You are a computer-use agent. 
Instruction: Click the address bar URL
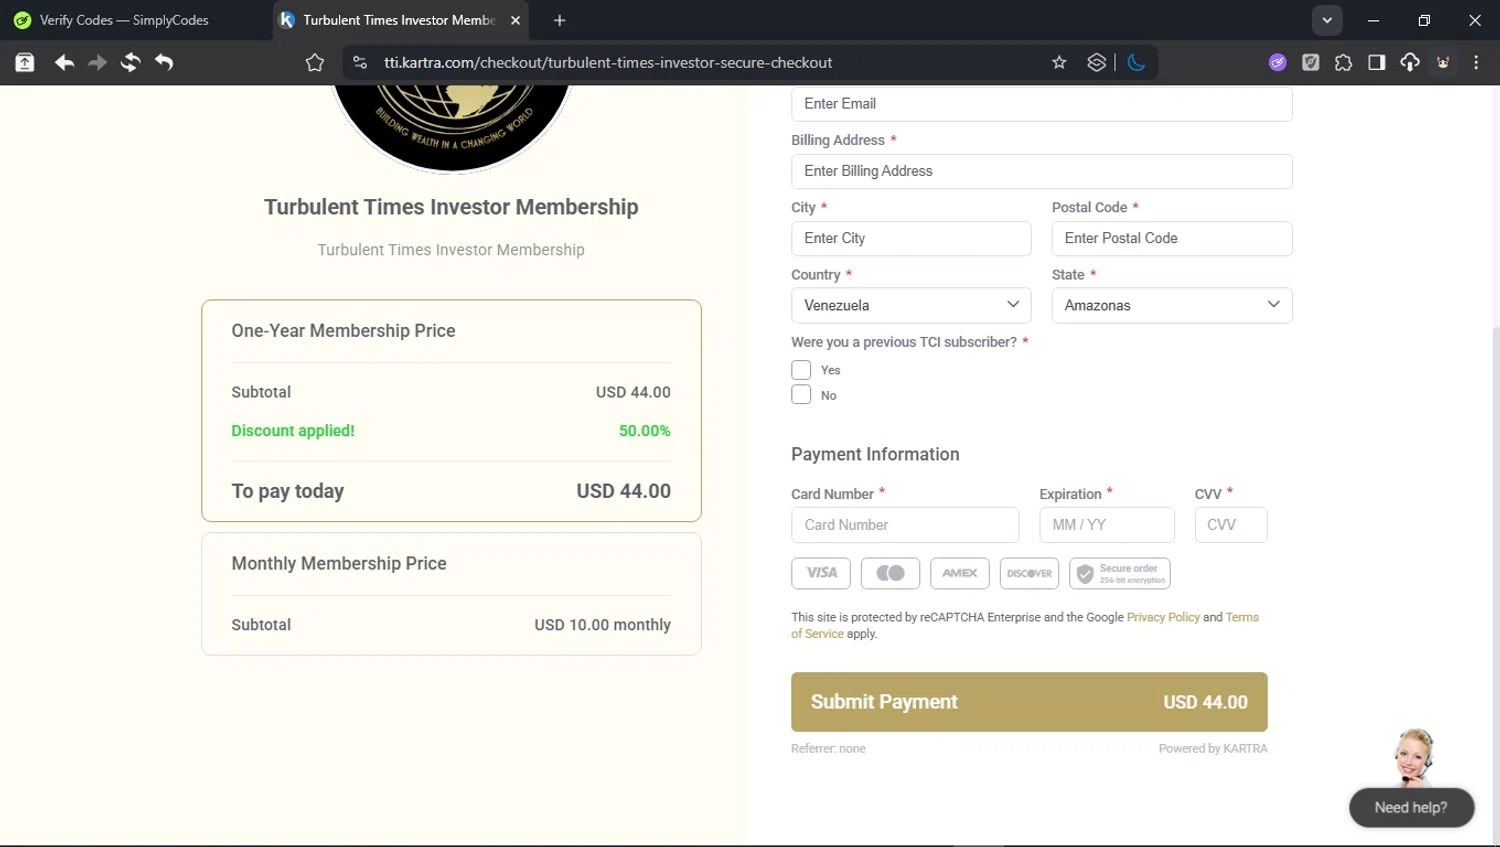pyautogui.click(x=608, y=63)
